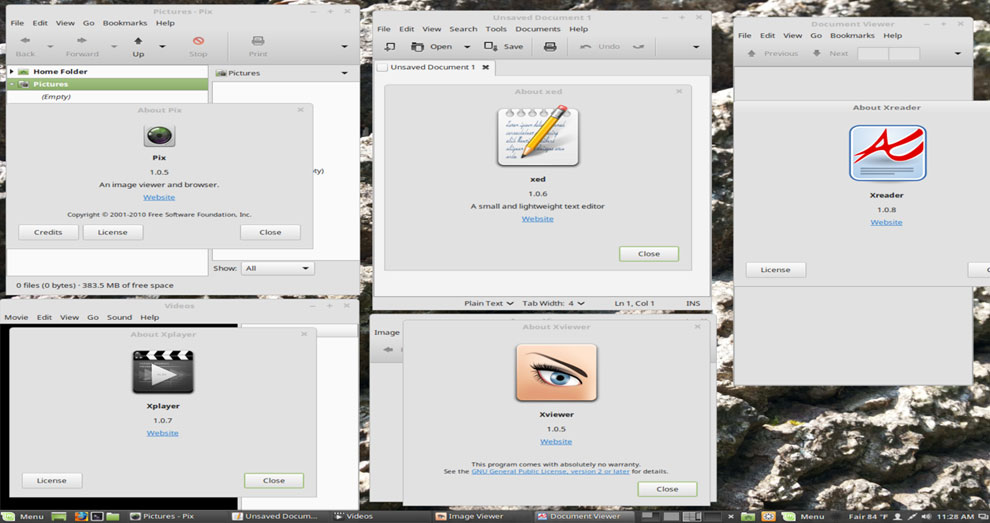Screen dimensions: 990x523
Task: Open the second Menu button on right taskbar
Action: point(803,517)
